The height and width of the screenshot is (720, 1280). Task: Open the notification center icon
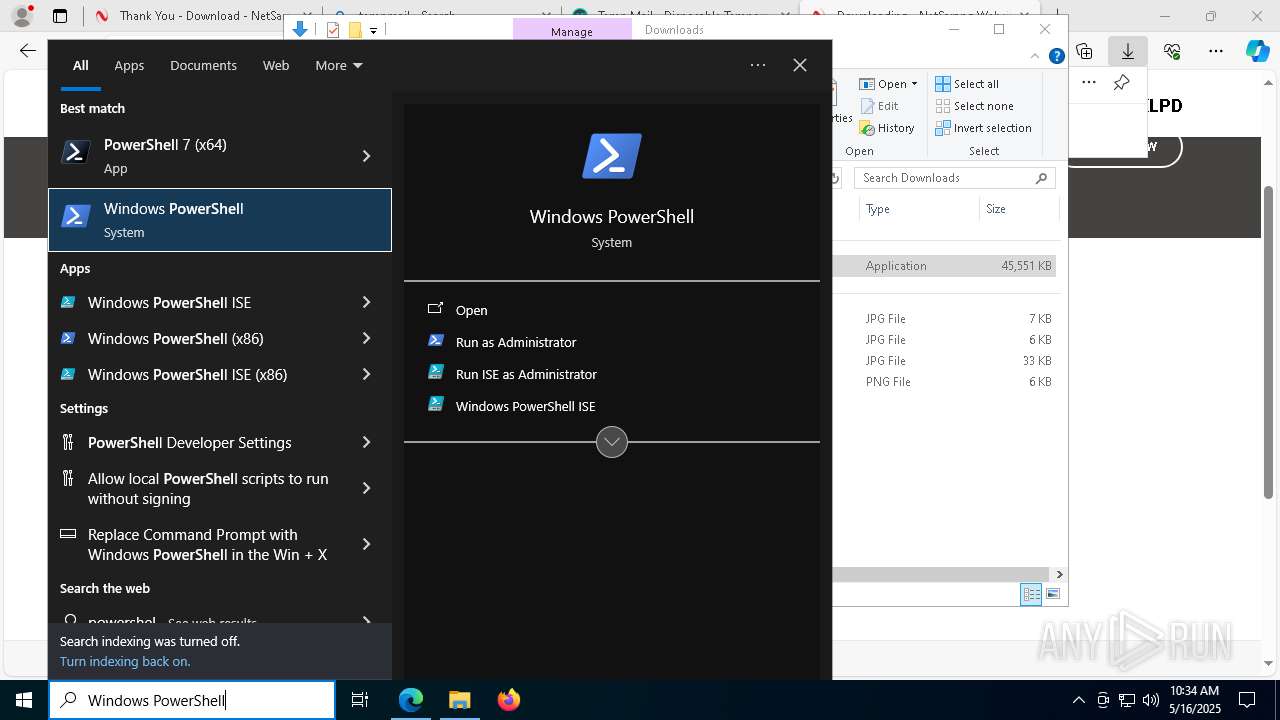[1247, 700]
